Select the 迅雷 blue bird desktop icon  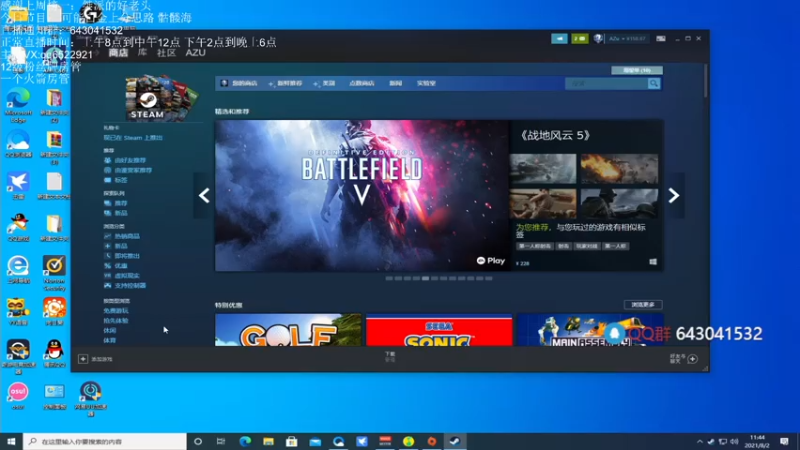(x=18, y=186)
